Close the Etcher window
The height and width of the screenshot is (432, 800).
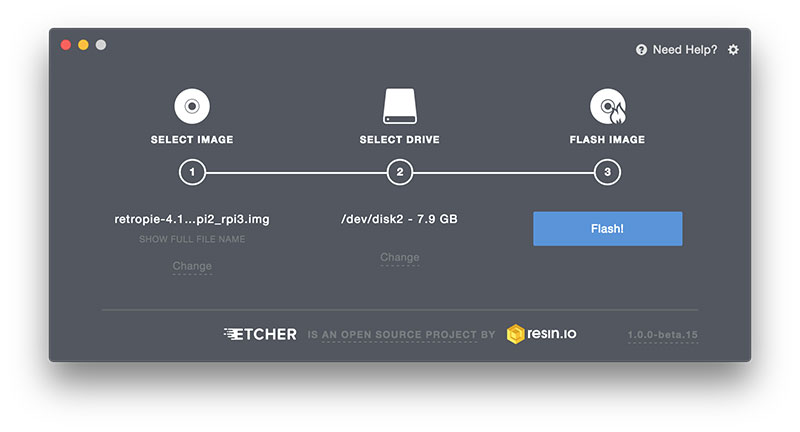click(66, 45)
